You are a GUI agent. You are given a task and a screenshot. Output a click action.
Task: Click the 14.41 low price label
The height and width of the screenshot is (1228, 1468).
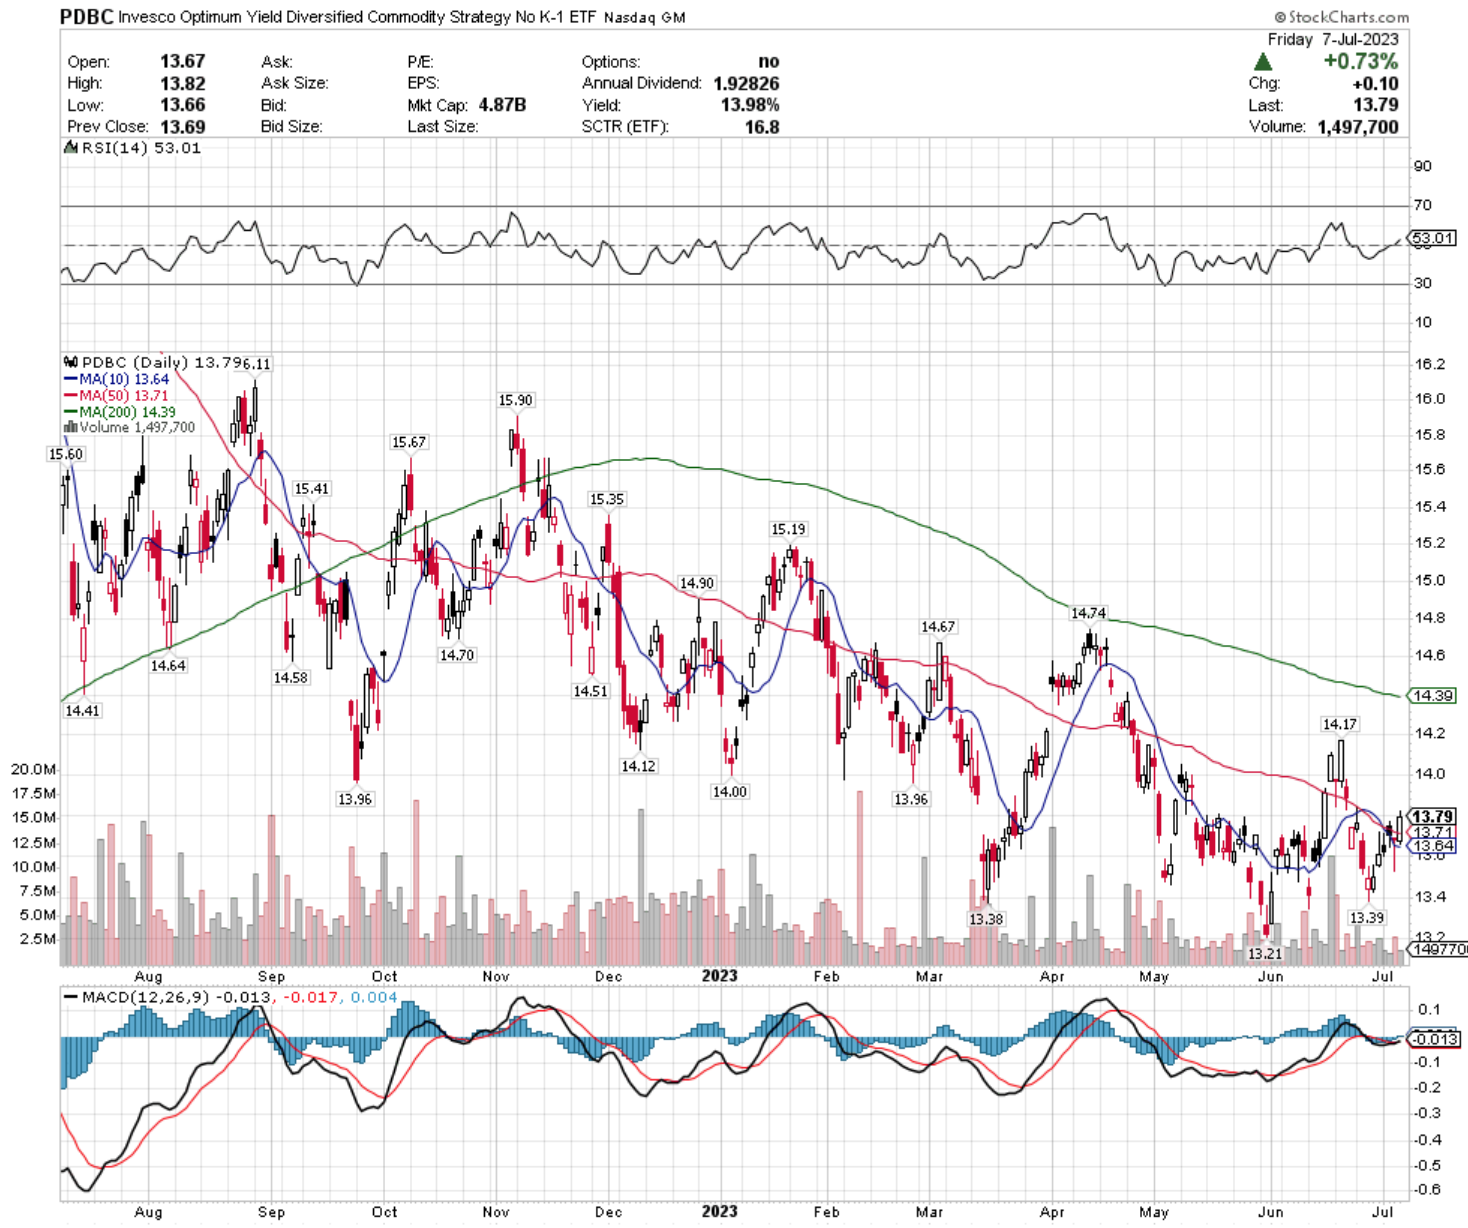point(82,710)
